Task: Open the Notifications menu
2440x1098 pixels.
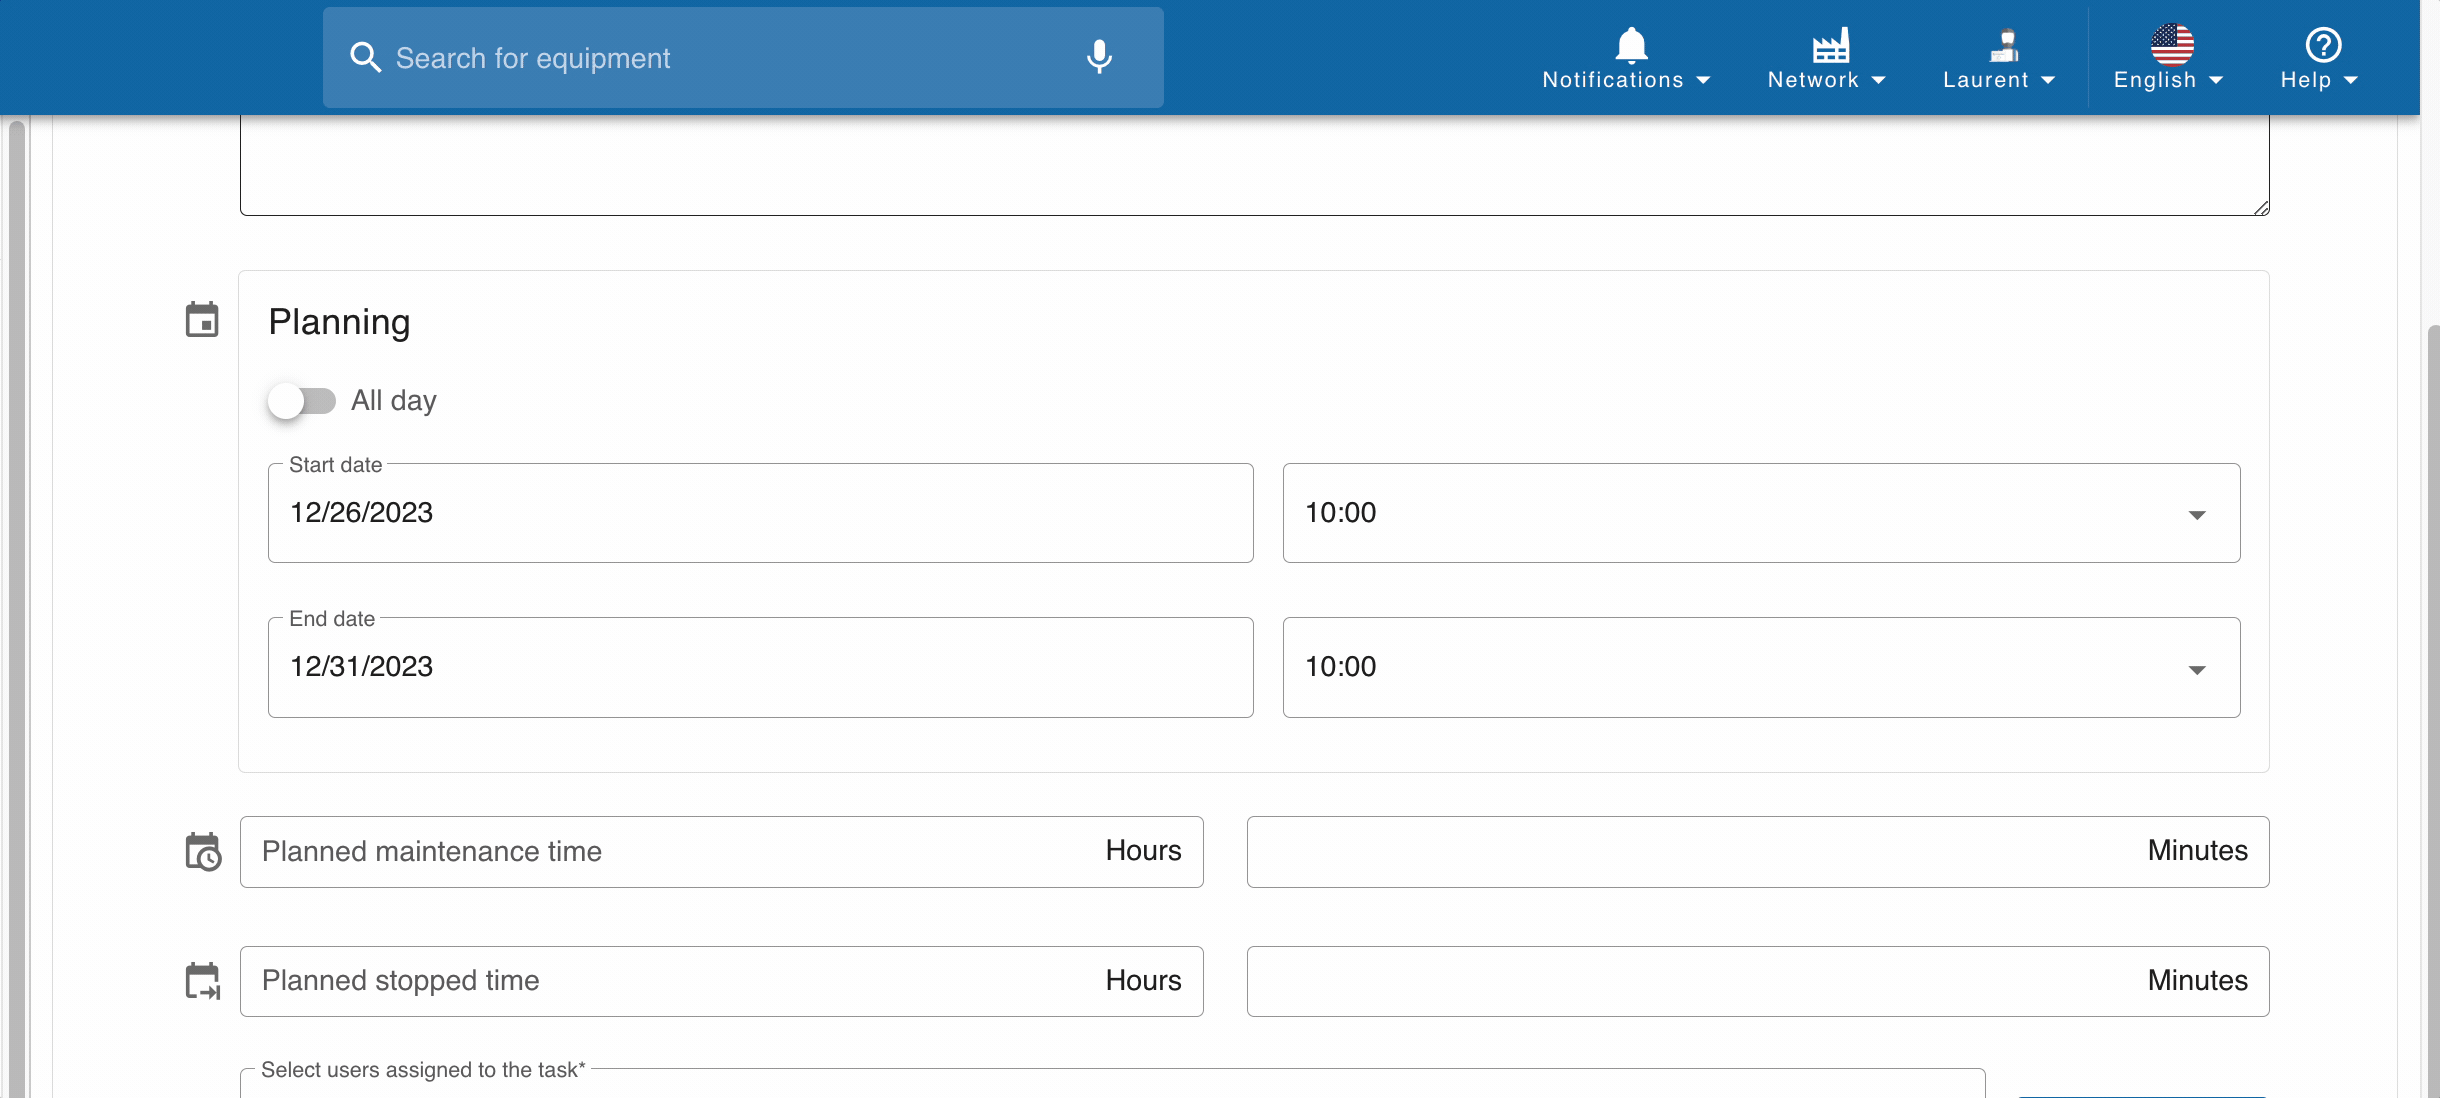Action: [1626, 80]
